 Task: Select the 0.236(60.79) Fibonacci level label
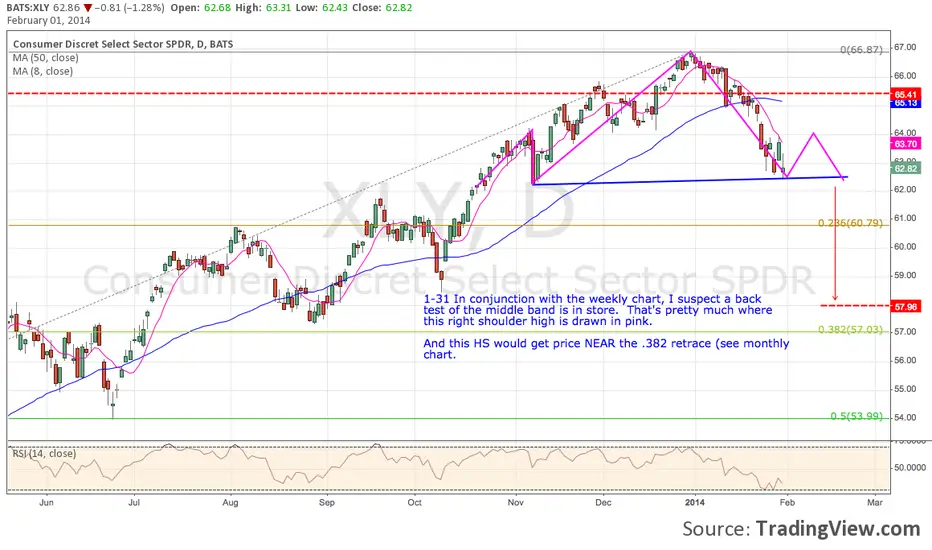[851, 224]
